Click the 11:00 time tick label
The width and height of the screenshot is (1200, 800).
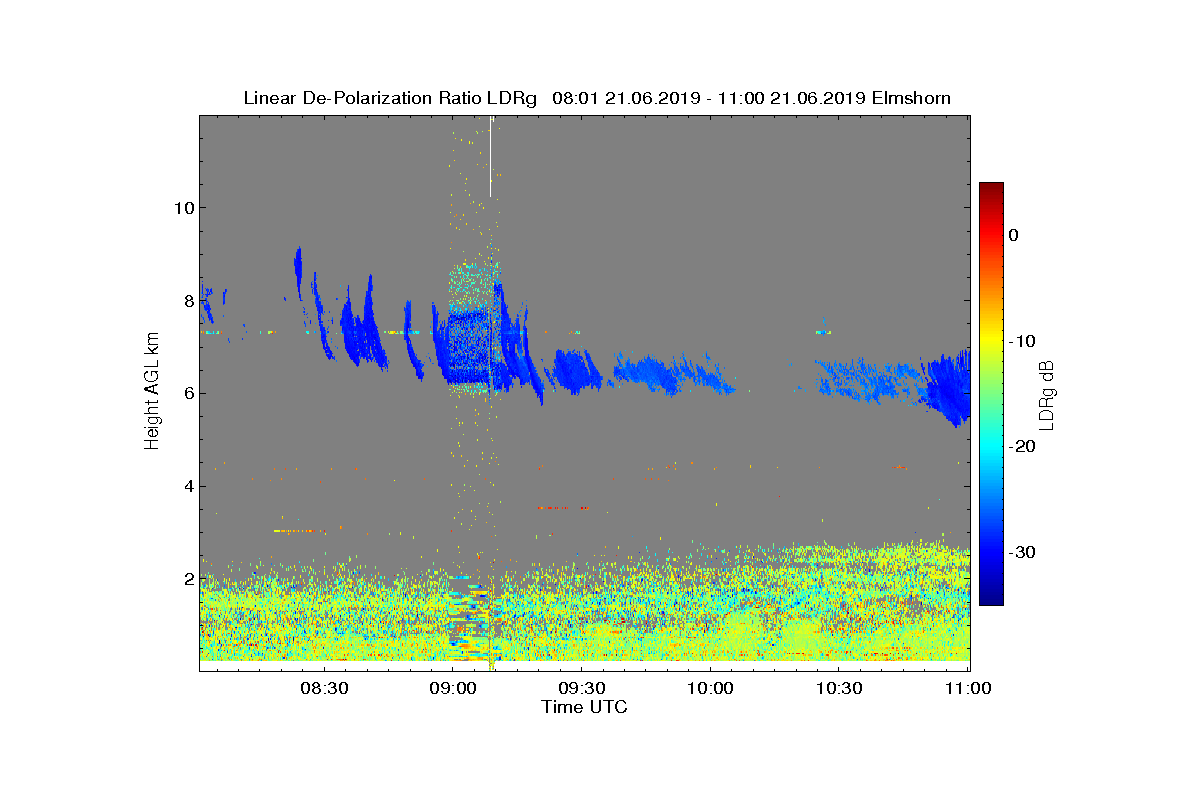pyautogui.click(x=967, y=689)
